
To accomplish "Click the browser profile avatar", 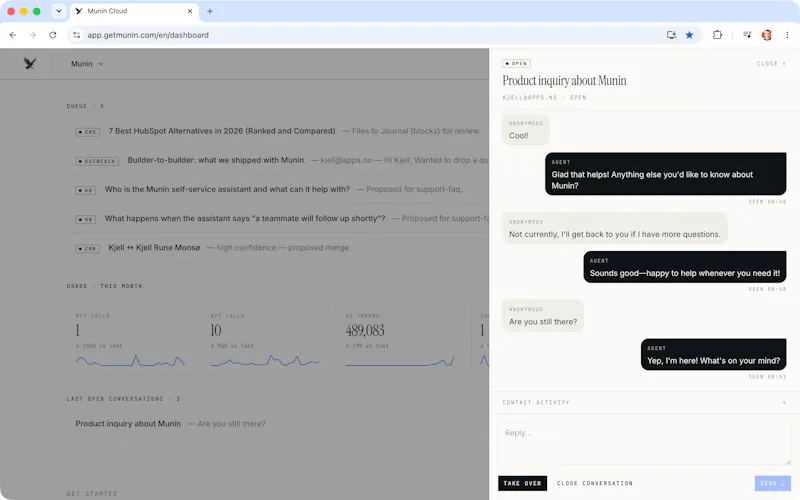I will tap(766, 35).
